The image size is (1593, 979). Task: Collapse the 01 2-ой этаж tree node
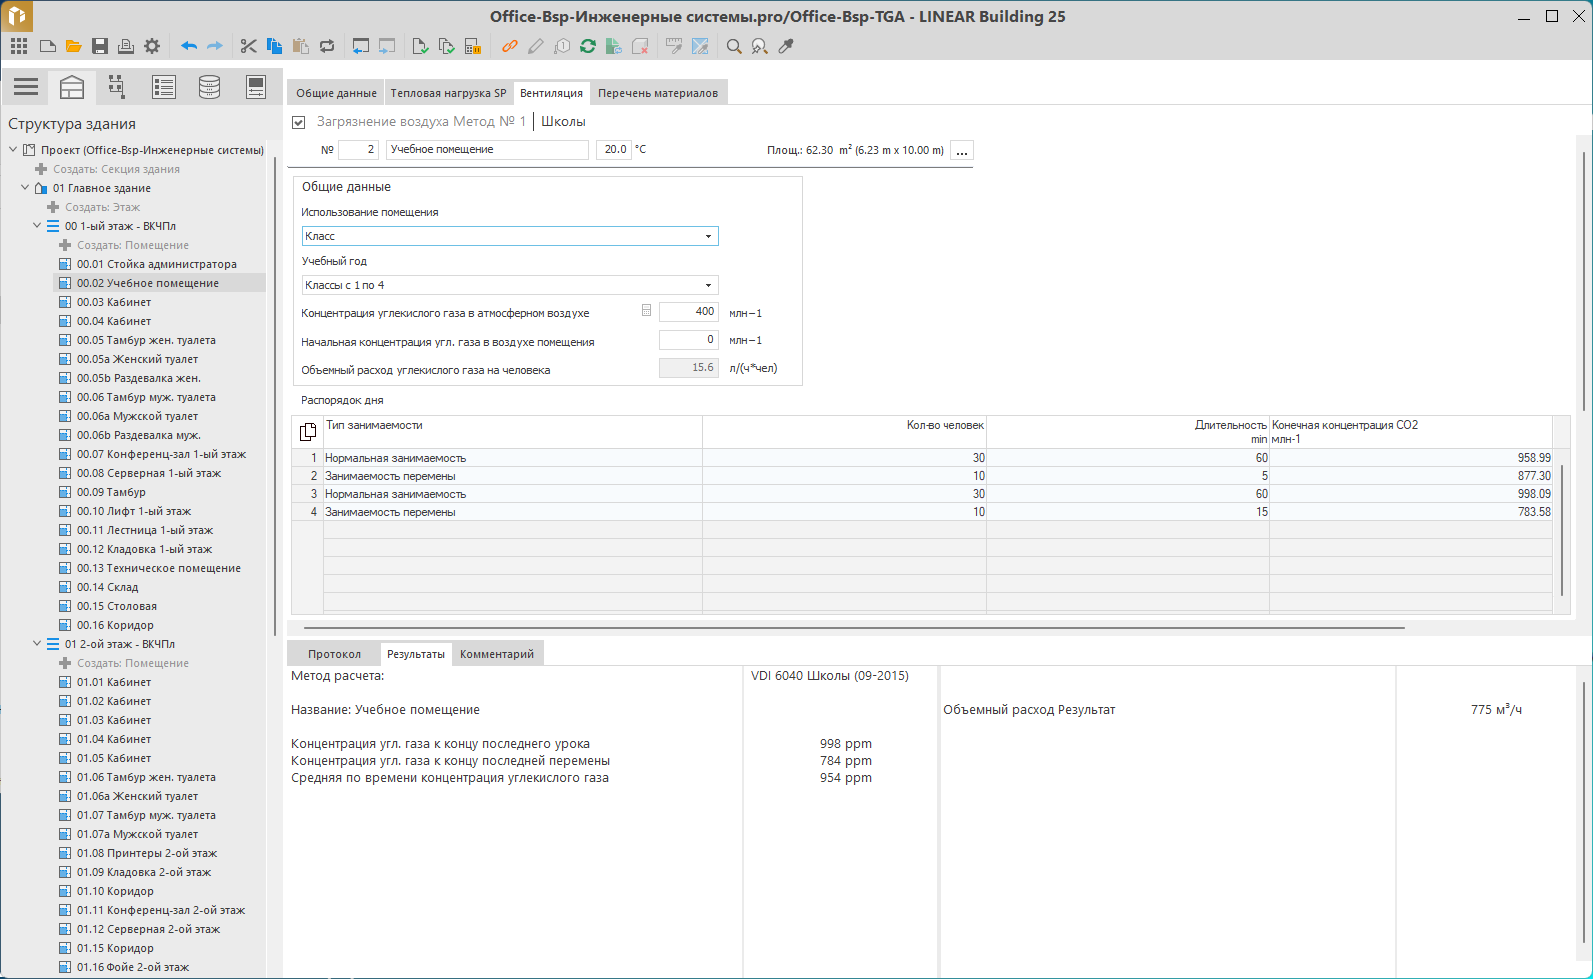37,644
